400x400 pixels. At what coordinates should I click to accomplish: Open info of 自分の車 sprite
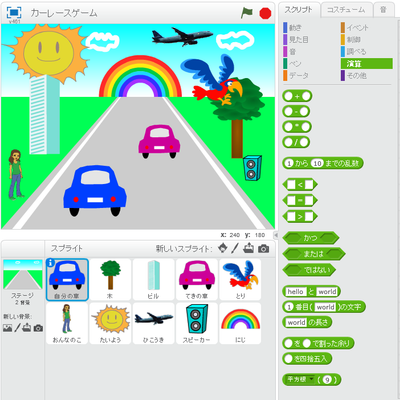point(50,263)
